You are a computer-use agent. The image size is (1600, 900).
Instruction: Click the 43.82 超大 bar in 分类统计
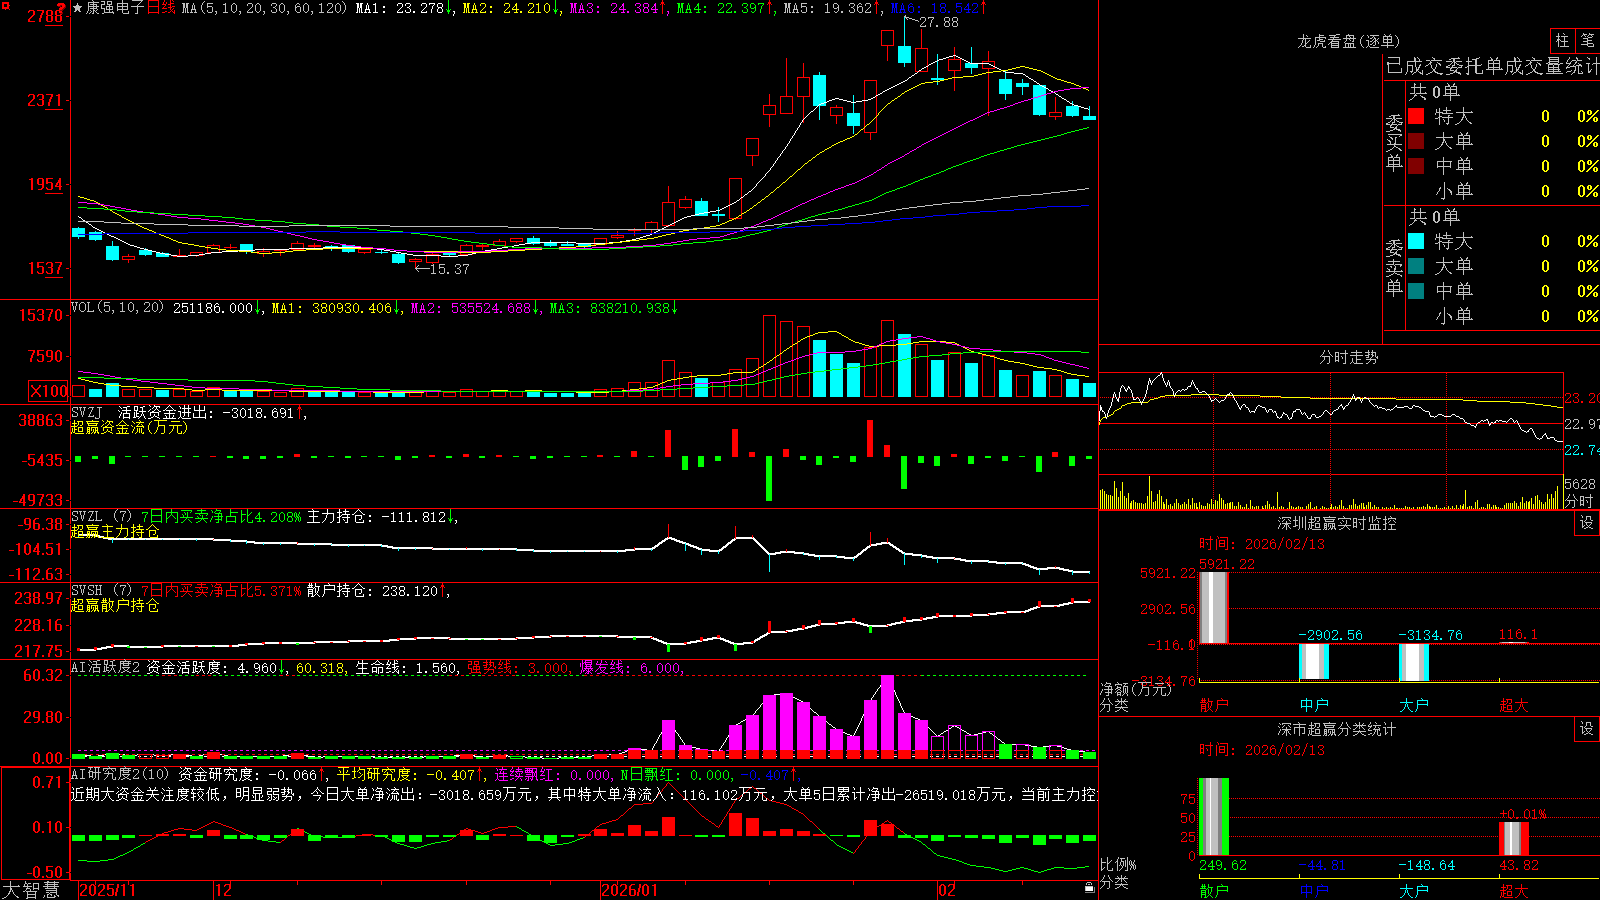1514,839
